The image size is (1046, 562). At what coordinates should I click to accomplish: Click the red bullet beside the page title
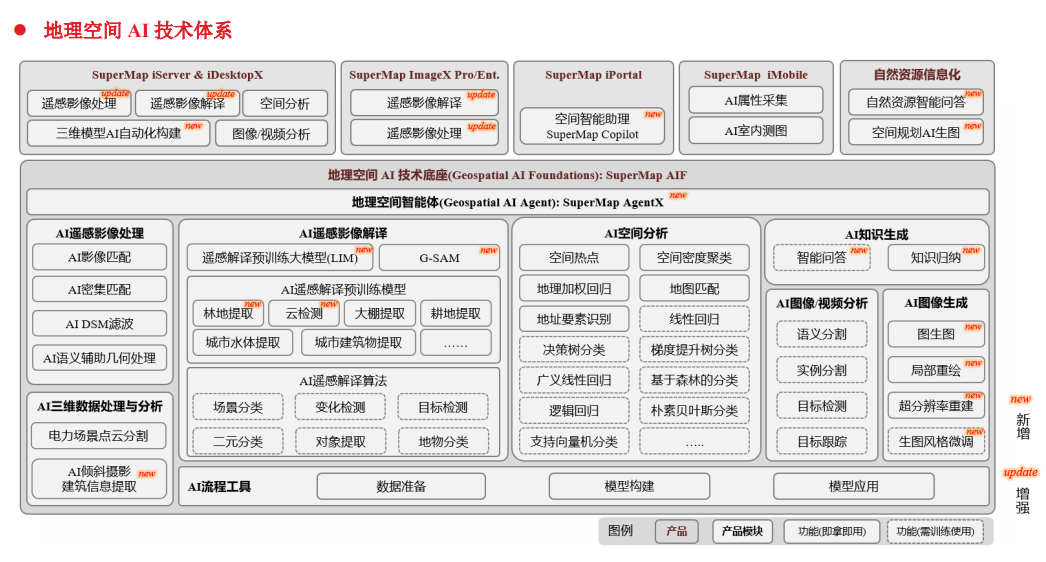click(x=19, y=30)
